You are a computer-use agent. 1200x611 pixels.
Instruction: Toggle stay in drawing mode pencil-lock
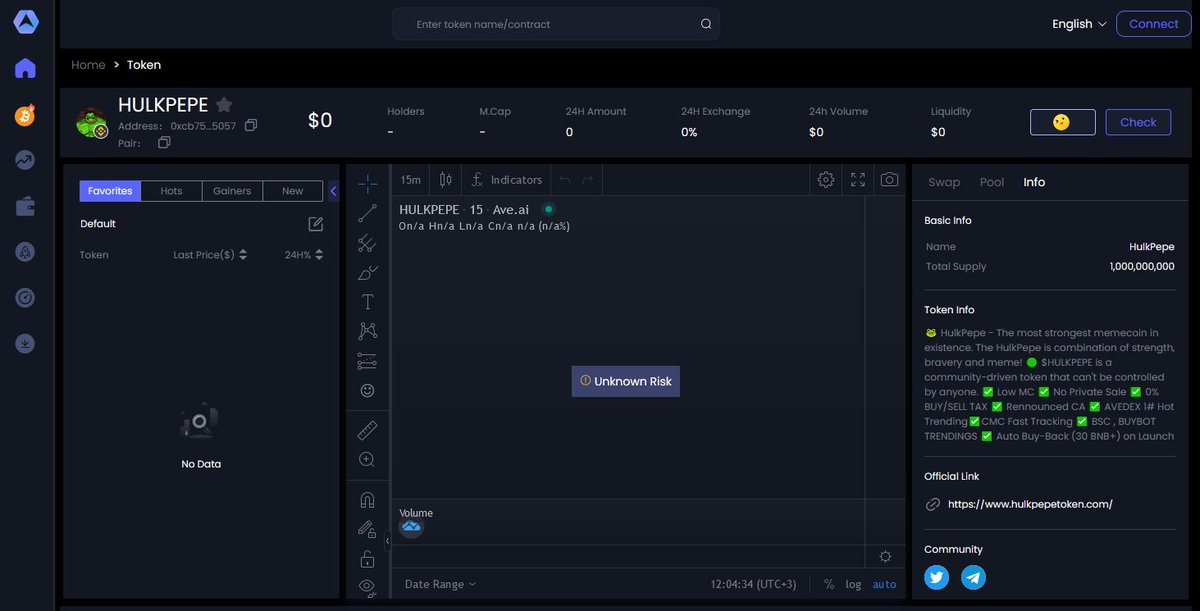(x=367, y=529)
